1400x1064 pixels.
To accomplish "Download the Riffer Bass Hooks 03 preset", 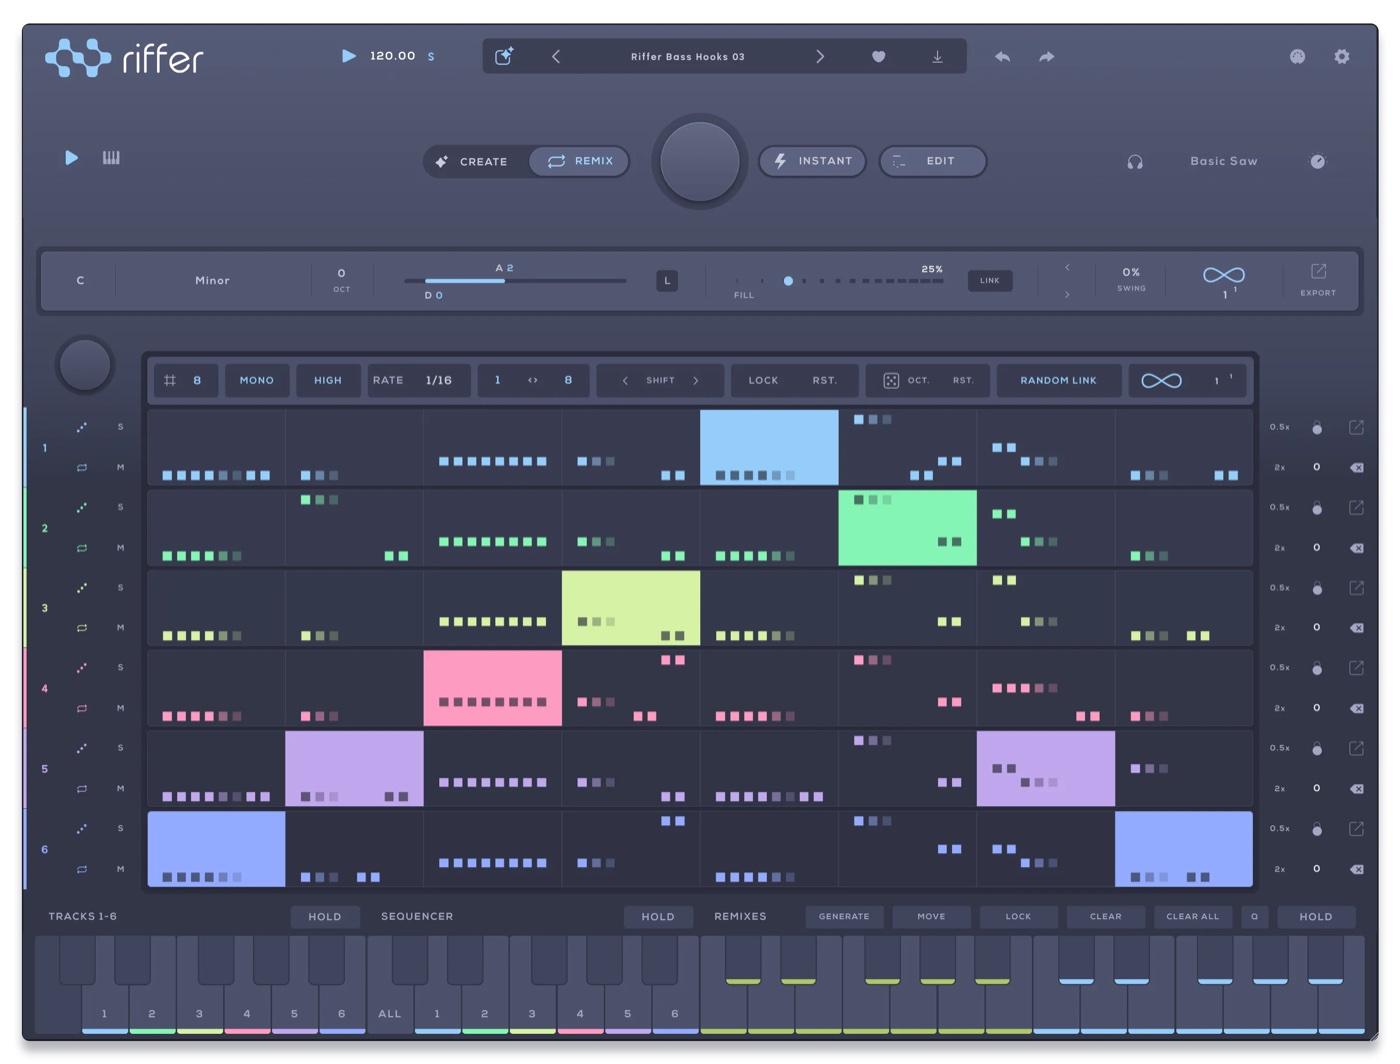I will [x=937, y=57].
